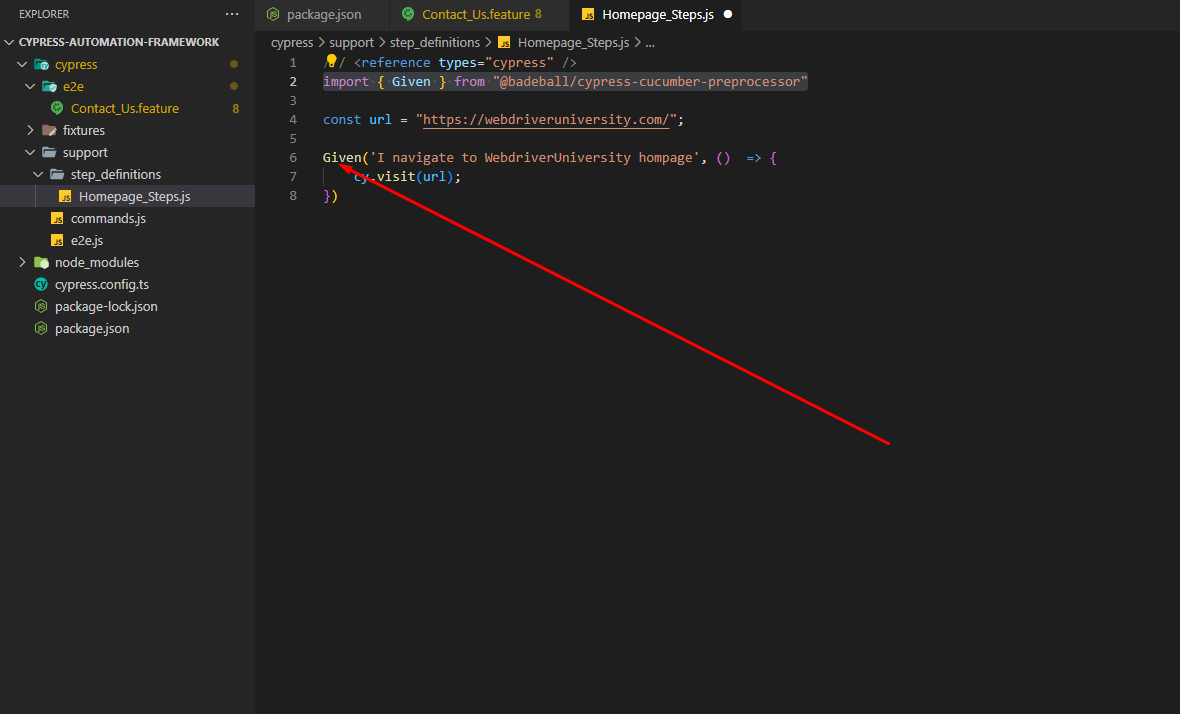This screenshot has height=714, width=1180.
Task: Click the support folder icon
Action: point(50,152)
